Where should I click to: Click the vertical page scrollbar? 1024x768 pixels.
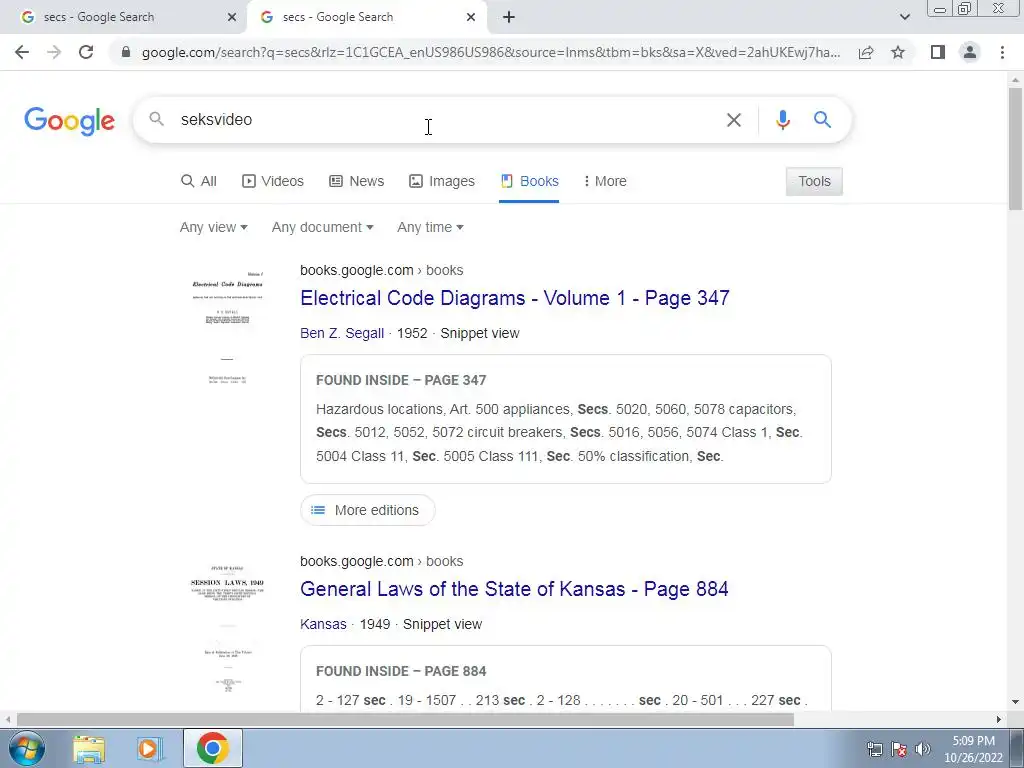1015,148
